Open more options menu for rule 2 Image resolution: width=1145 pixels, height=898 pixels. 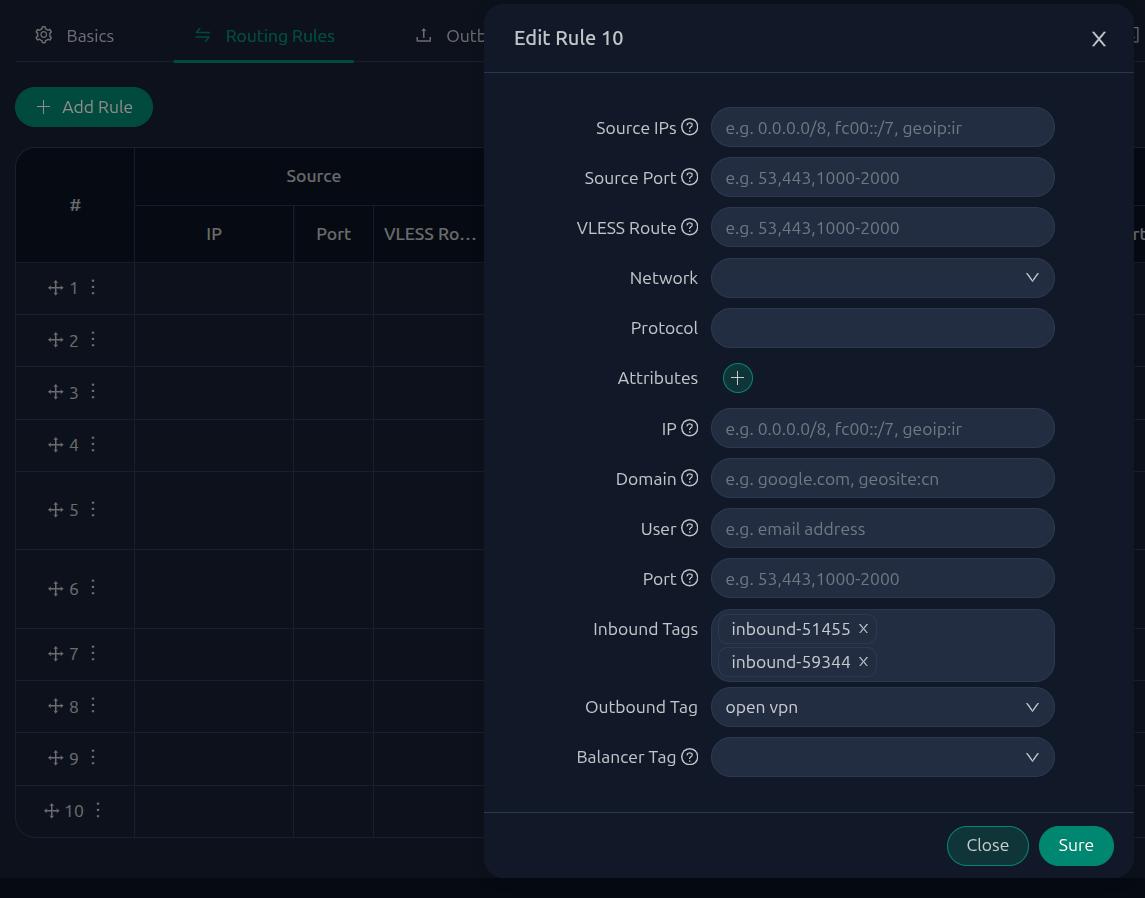[93, 339]
